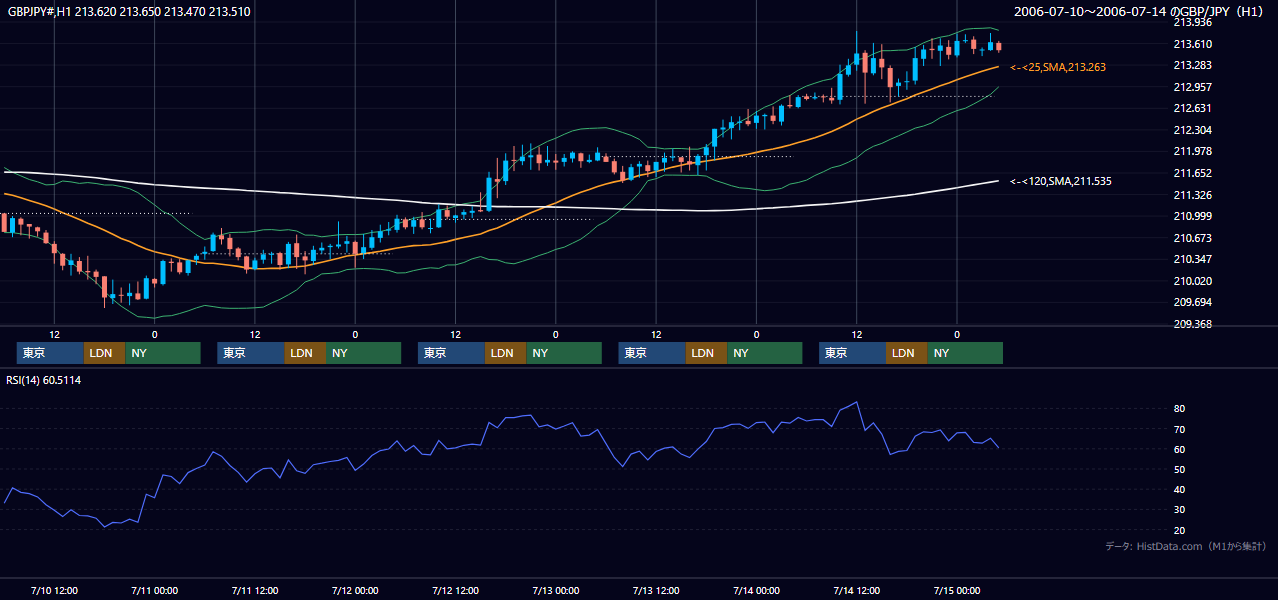This screenshot has width=1278, height=600.
Task: Click the 7/12 00:00 time axis label
Action: 355,590
